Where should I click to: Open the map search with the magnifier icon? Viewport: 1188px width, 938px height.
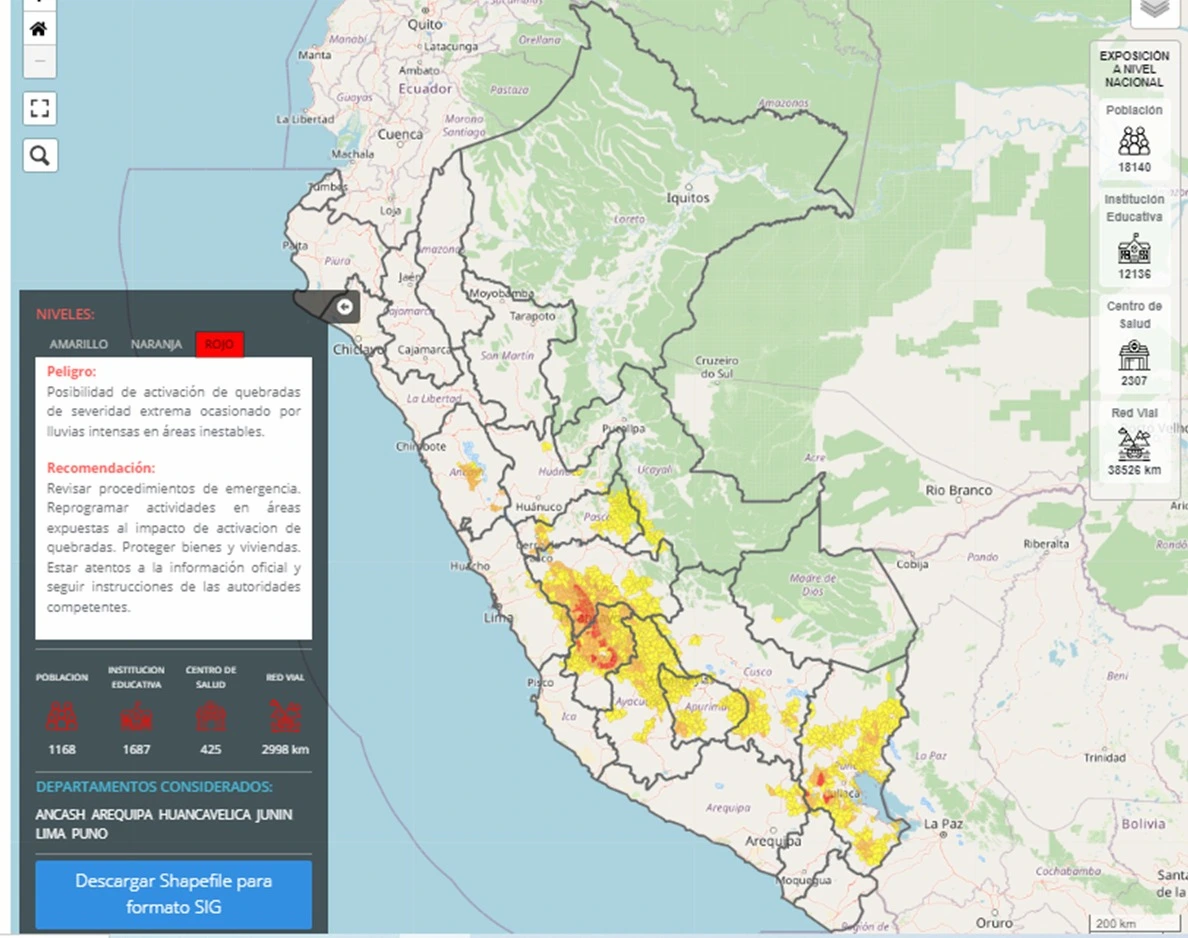pyautogui.click(x=39, y=155)
